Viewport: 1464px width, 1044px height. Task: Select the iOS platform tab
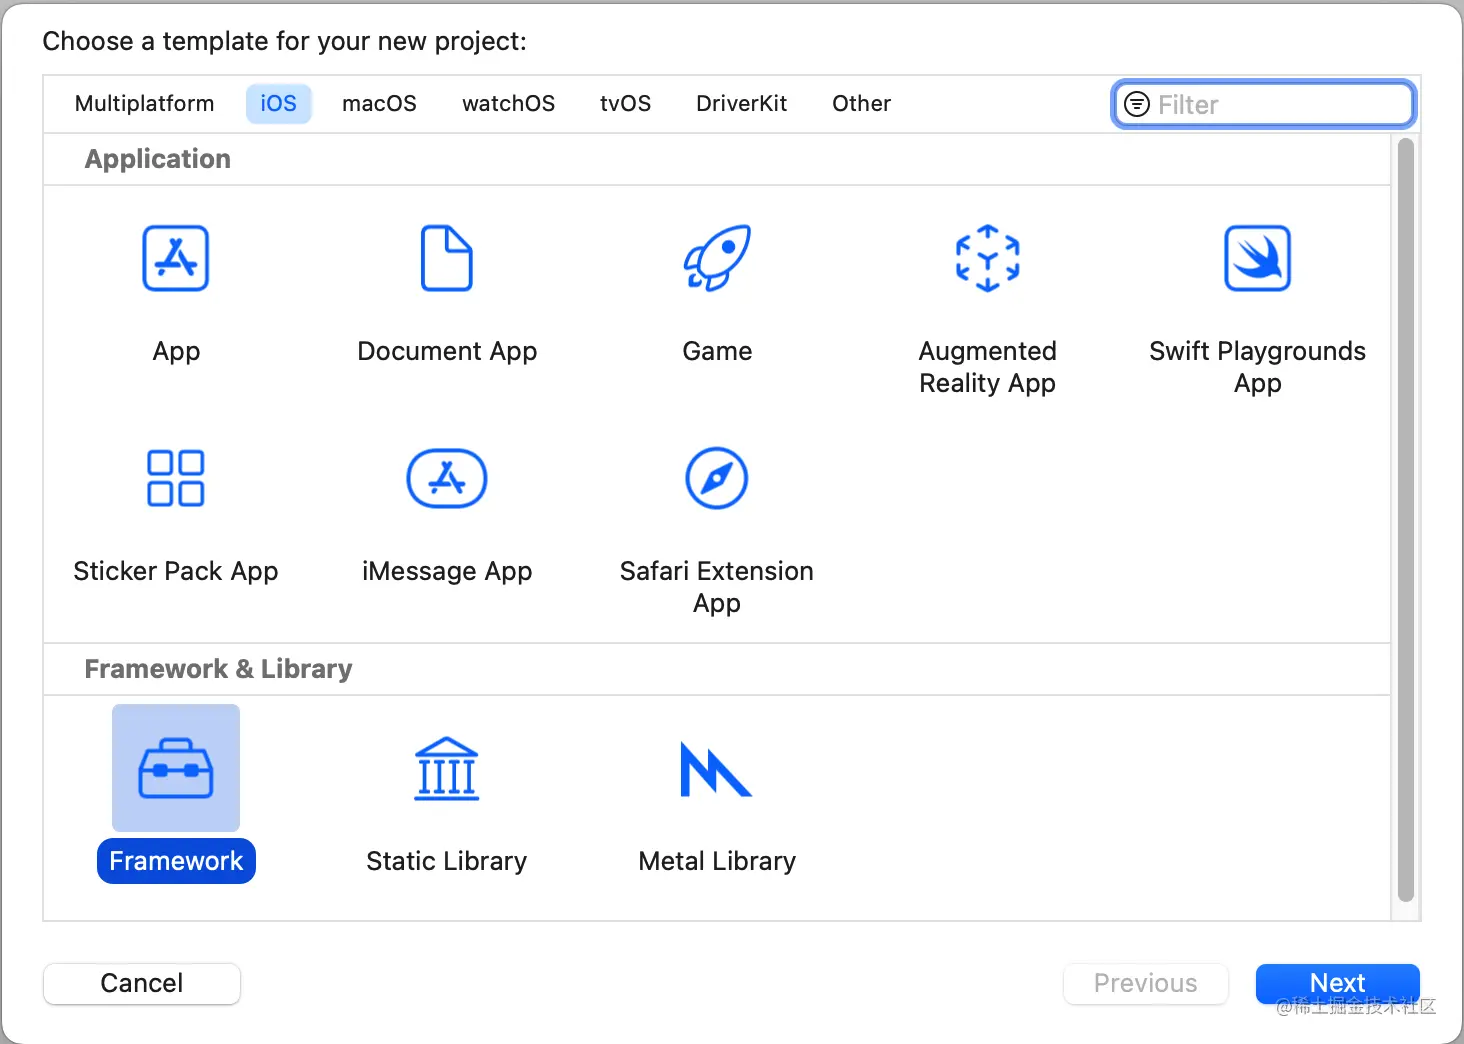point(279,104)
